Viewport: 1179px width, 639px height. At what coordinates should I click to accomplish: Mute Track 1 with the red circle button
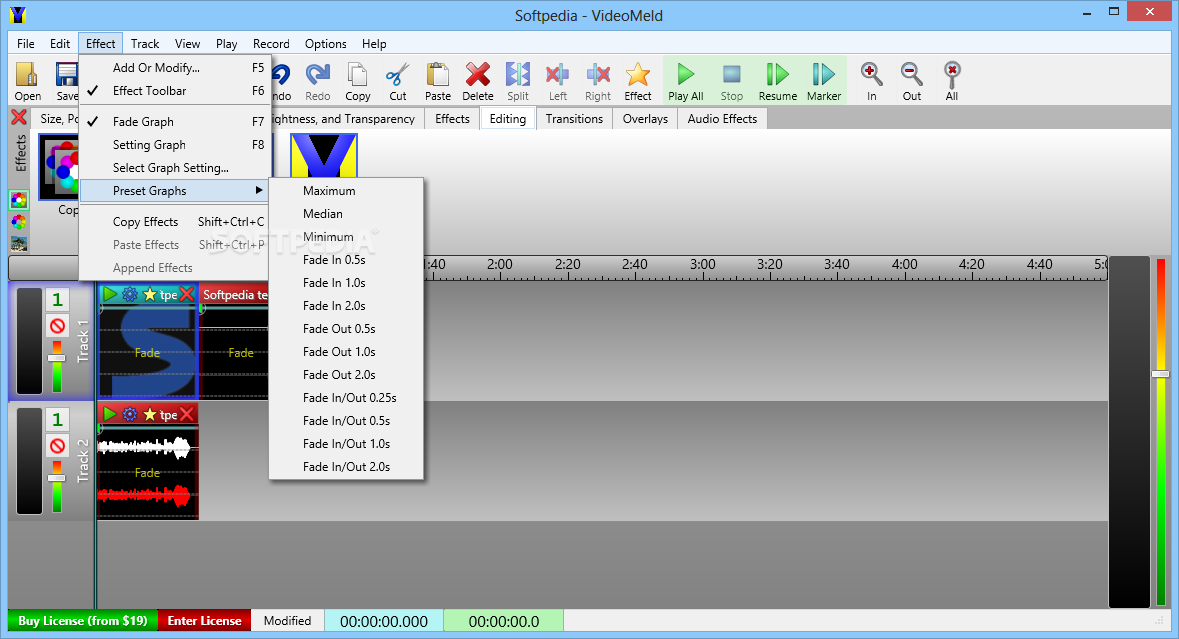click(x=57, y=326)
